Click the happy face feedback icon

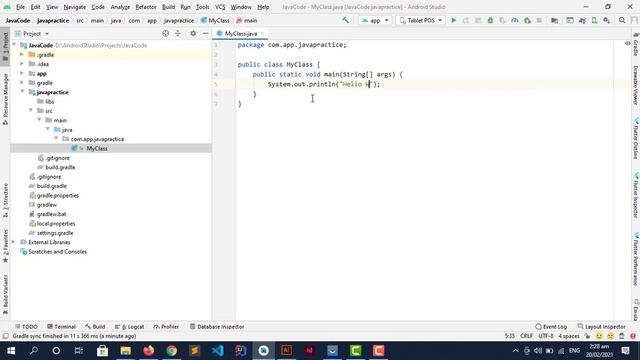[x=599, y=336]
